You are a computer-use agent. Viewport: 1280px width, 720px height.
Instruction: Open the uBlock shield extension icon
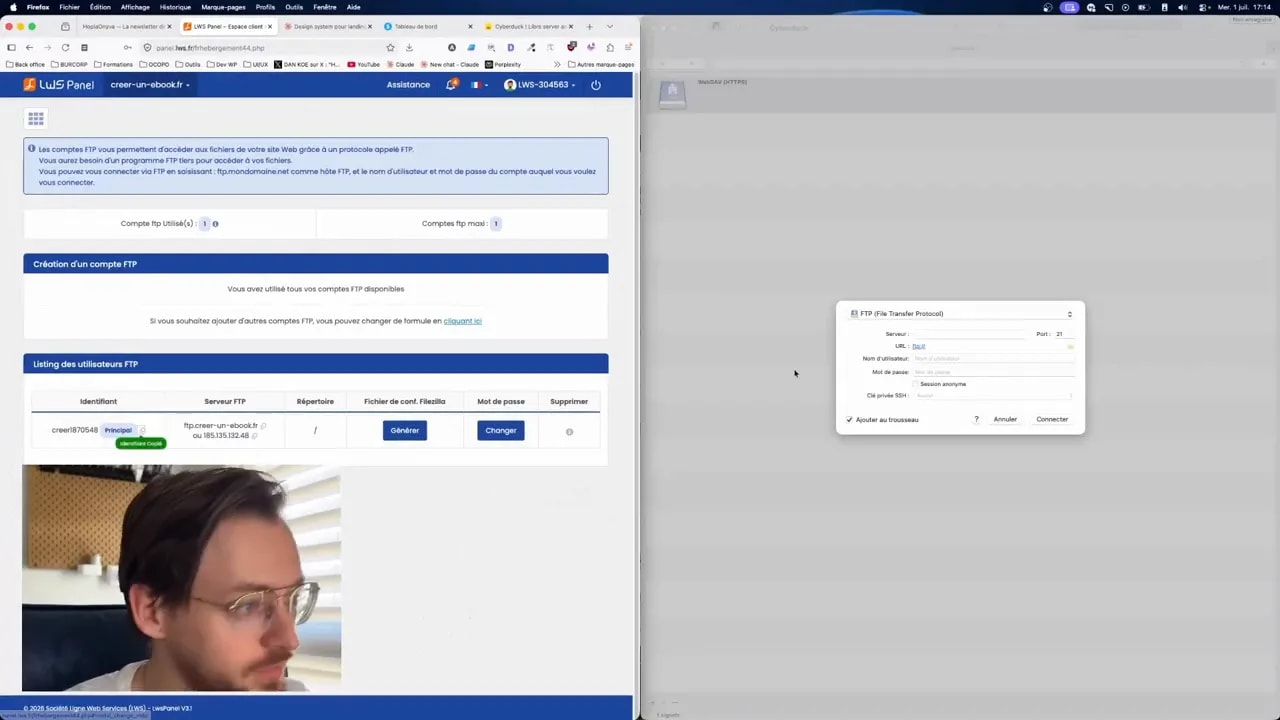(x=571, y=46)
